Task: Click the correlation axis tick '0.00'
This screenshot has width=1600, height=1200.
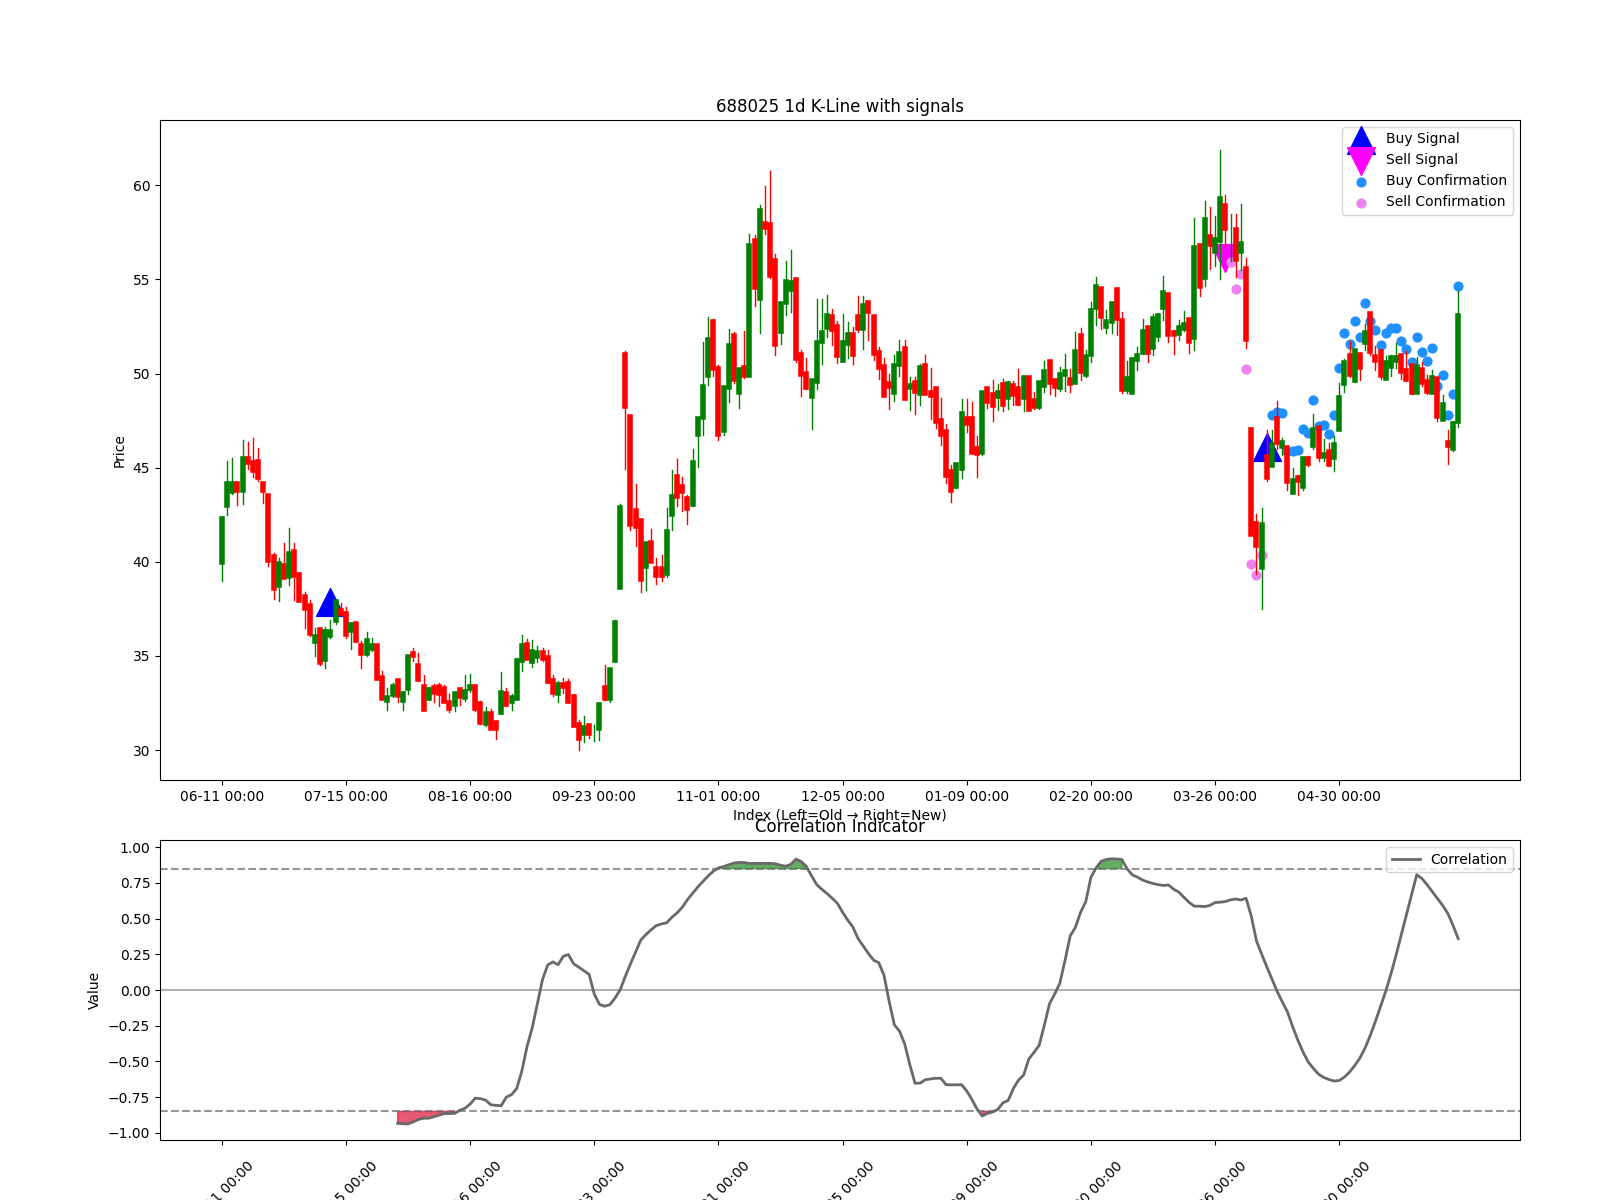Action: [134, 991]
